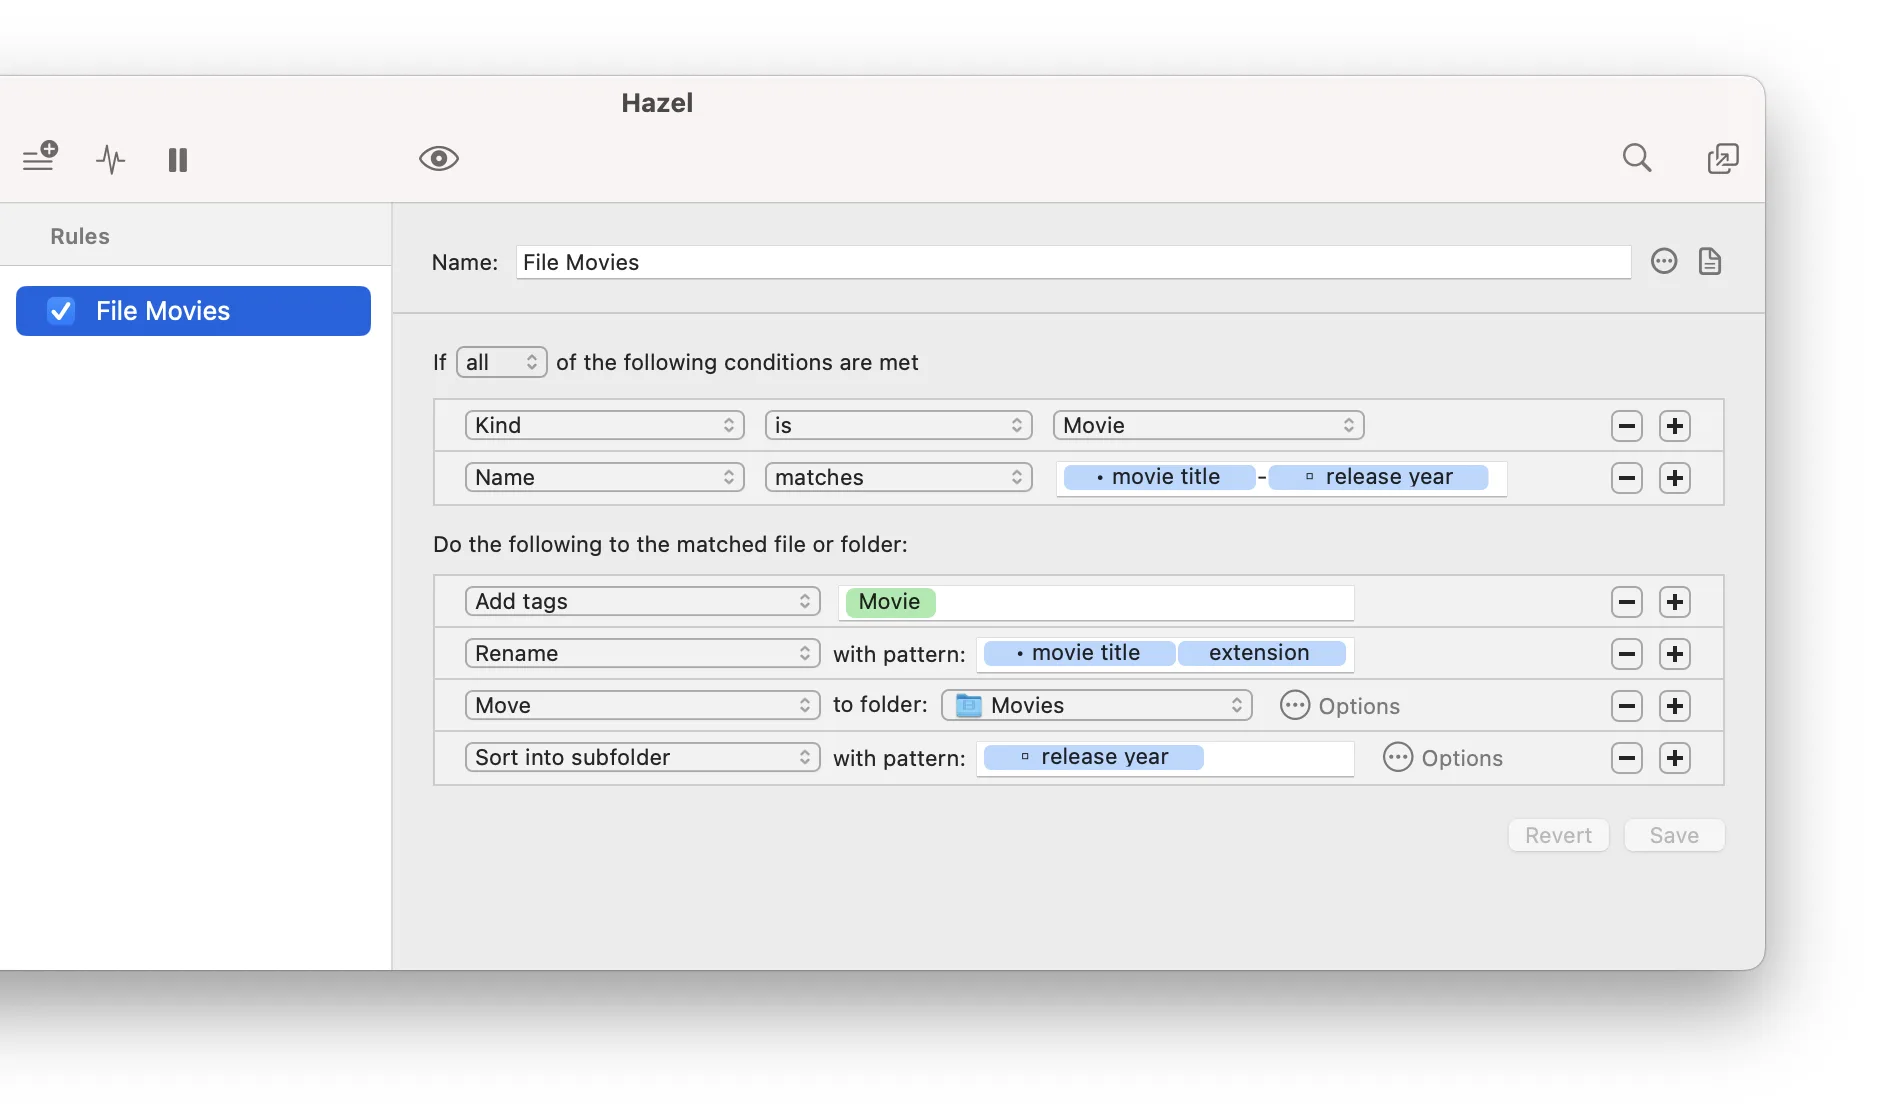This screenshot has height=1118, width=1877.
Task: Click movie title token in Rename pattern
Action: [1079, 653]
